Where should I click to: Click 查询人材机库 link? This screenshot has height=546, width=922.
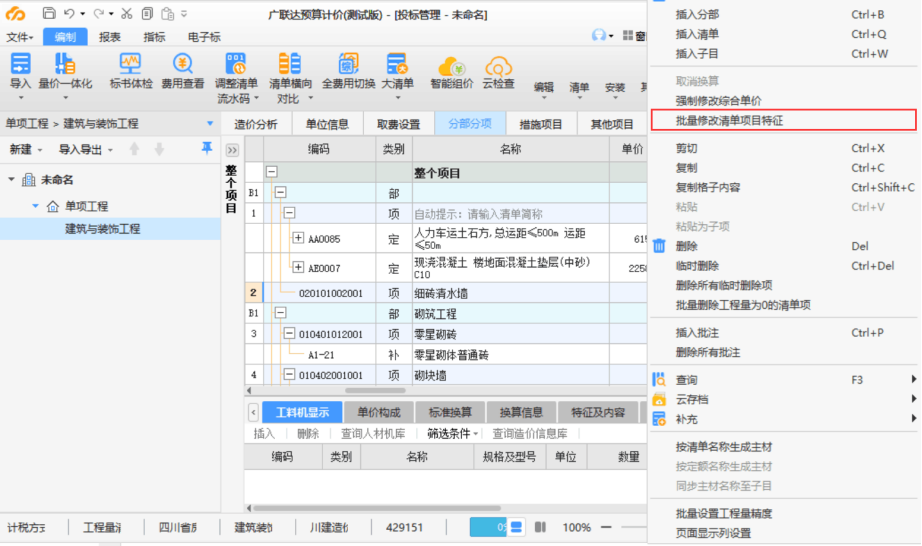(x=373, y=434)
